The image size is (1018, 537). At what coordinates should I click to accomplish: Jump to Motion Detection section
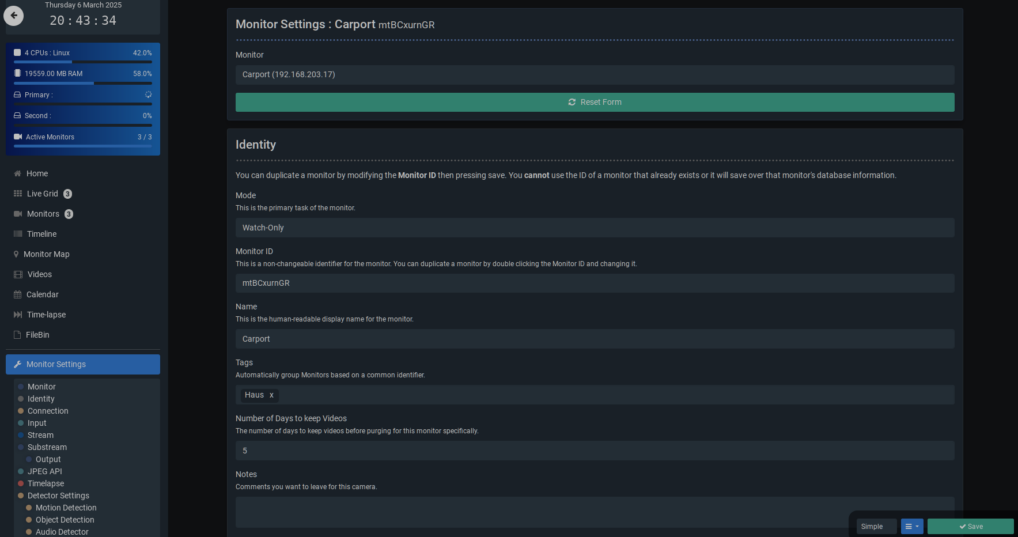tap(66, 508)
